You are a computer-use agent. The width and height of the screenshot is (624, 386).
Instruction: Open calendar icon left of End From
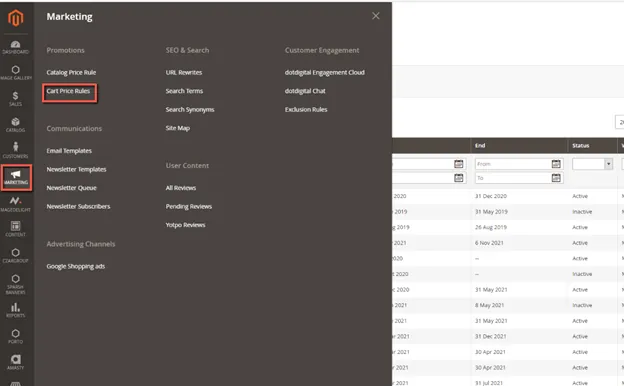[x=458, y=164]
